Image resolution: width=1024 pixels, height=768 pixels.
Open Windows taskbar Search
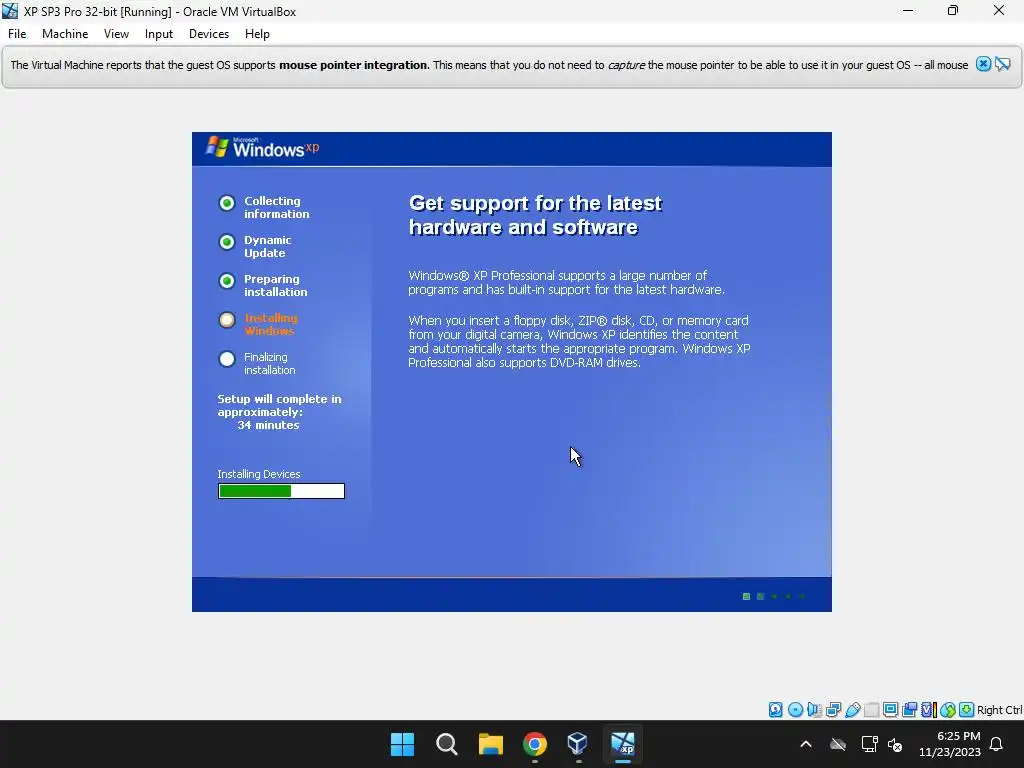coord(447,744)
